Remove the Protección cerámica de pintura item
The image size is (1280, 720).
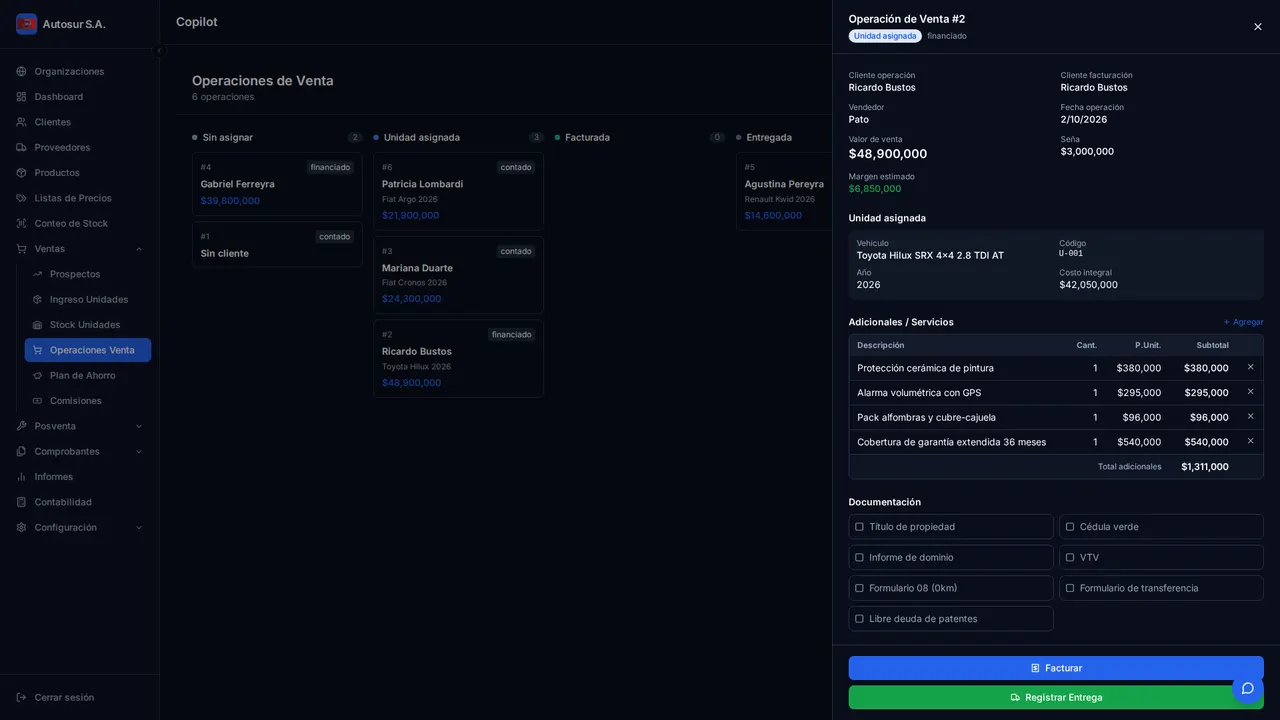click(1250, 367)
